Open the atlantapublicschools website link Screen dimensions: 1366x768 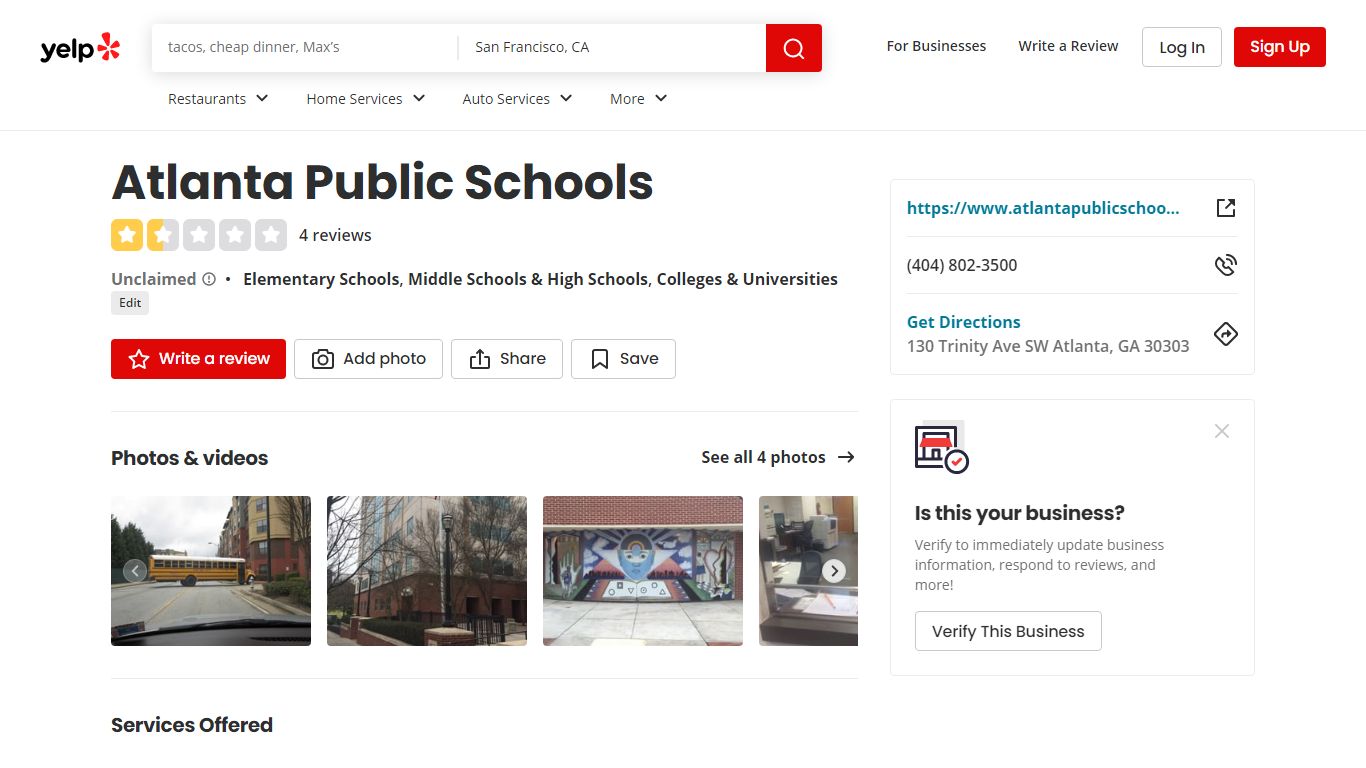1043,208
